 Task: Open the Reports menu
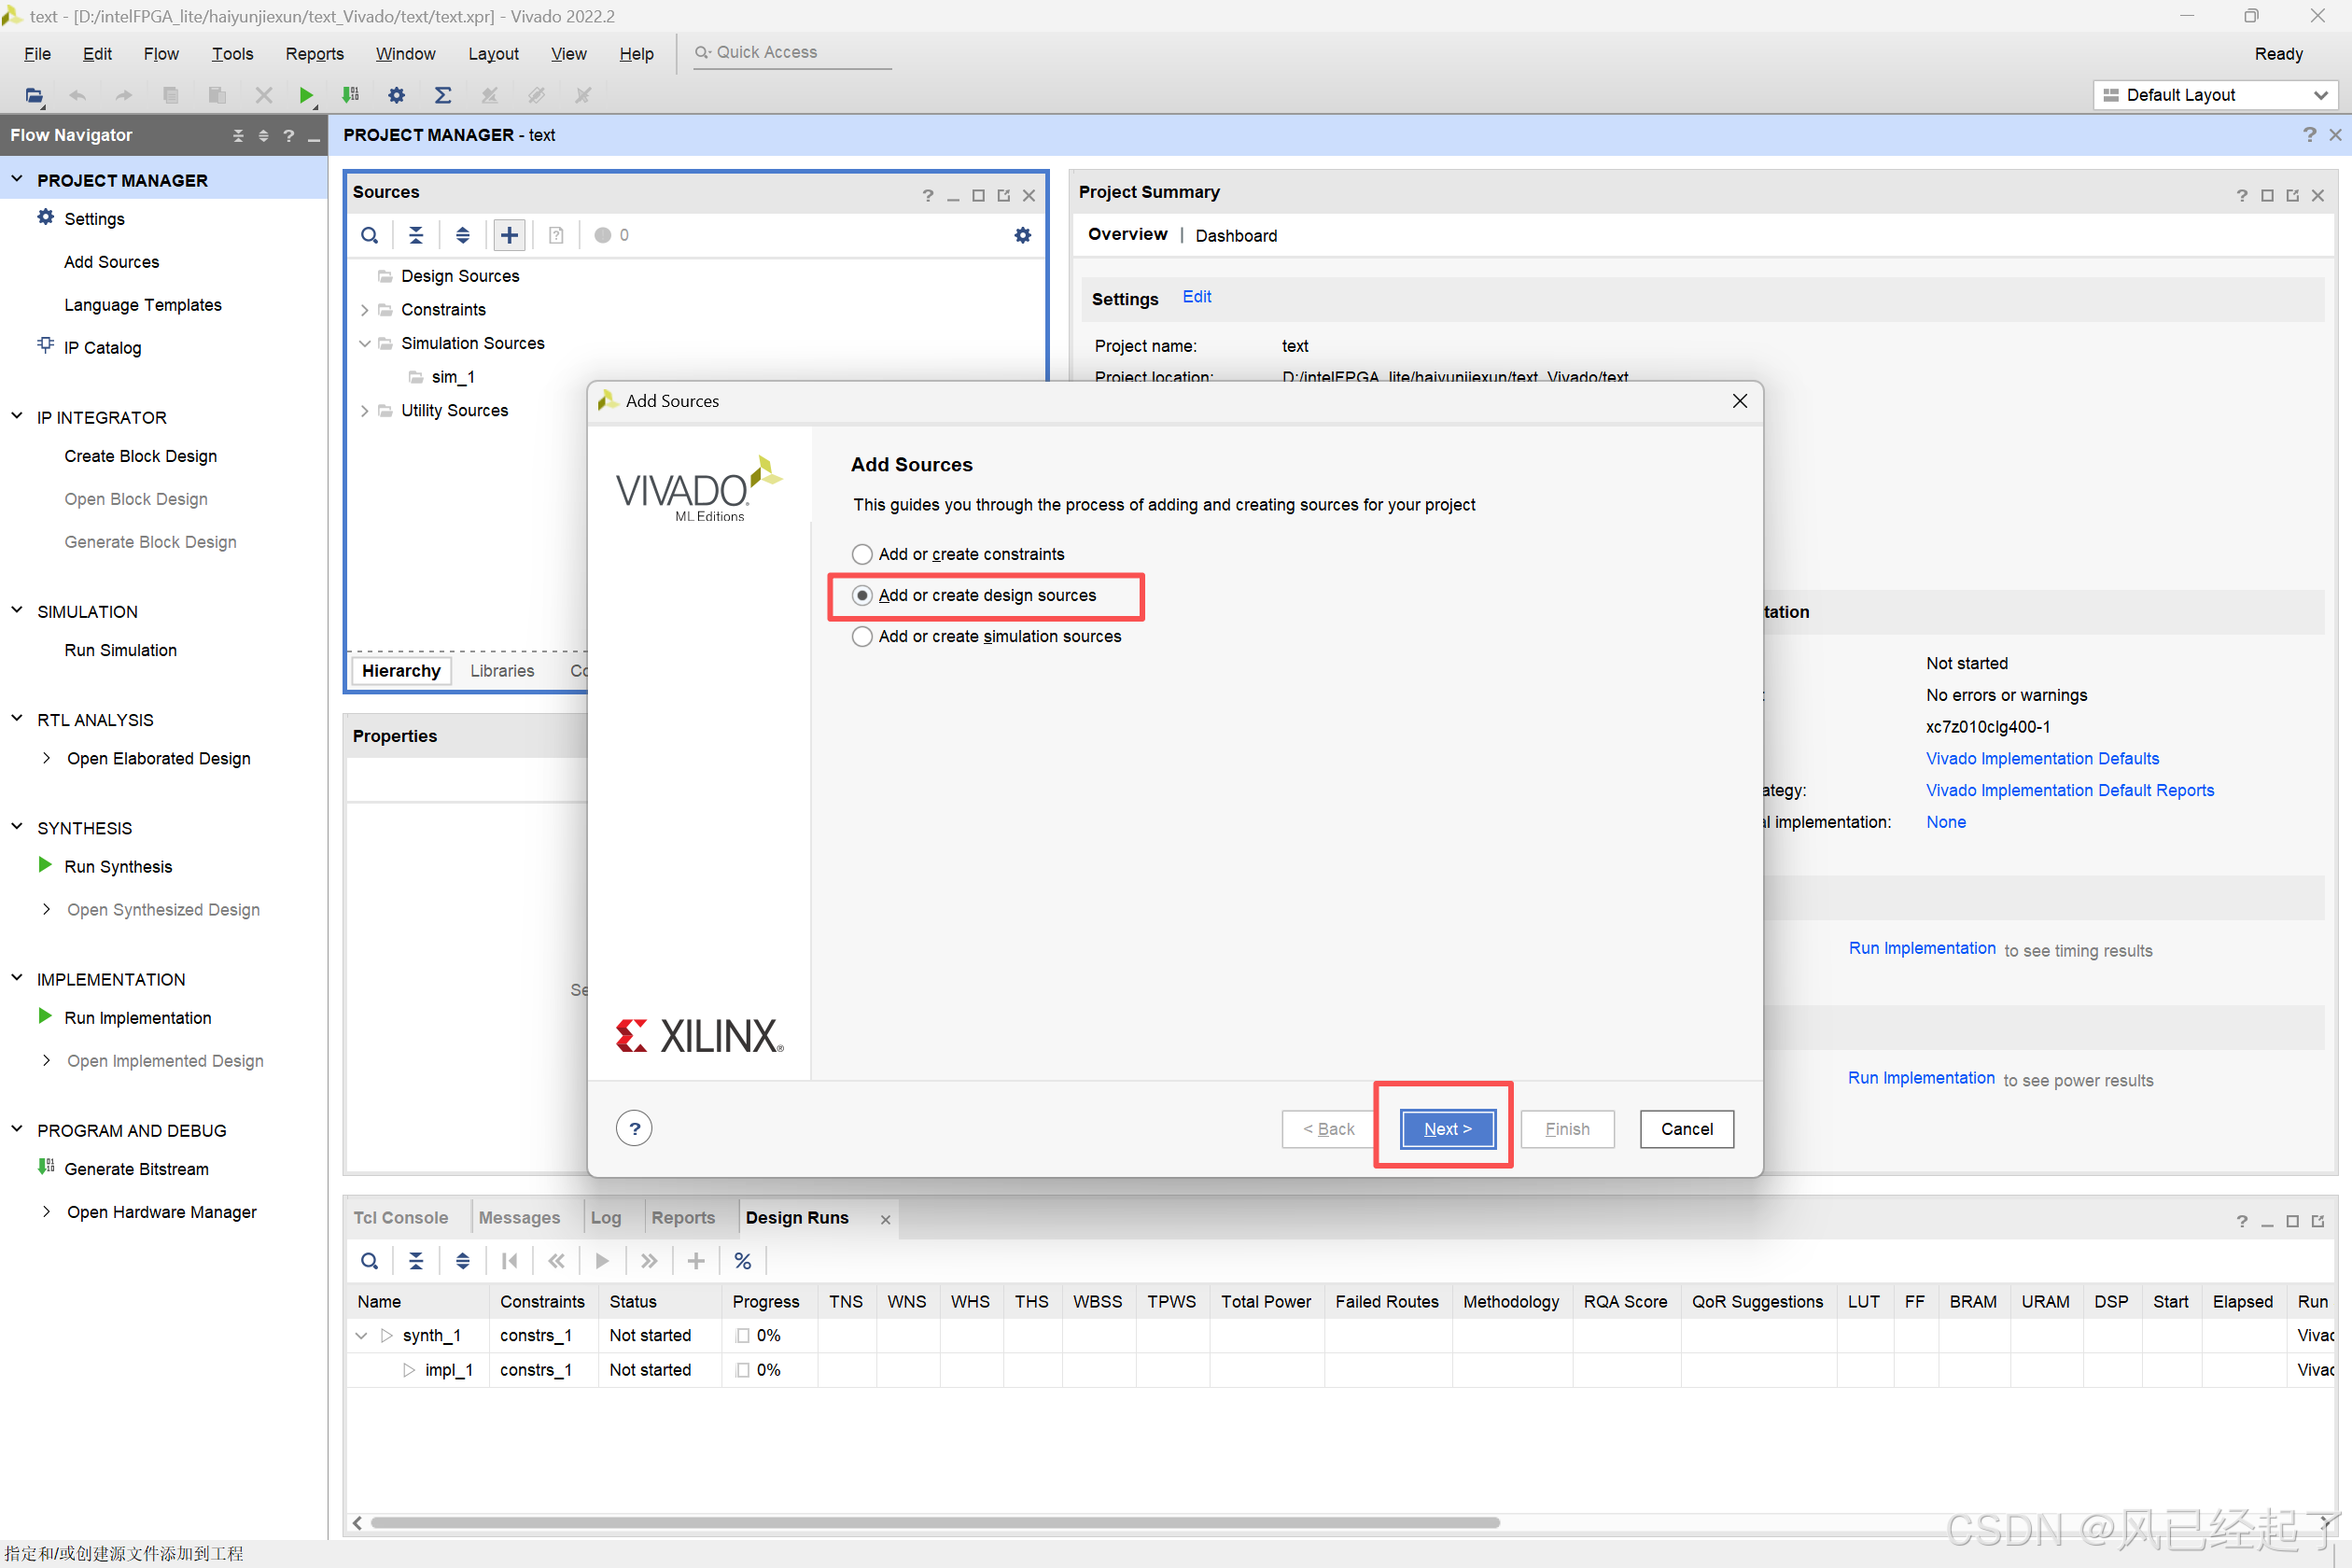pos(314,54)
